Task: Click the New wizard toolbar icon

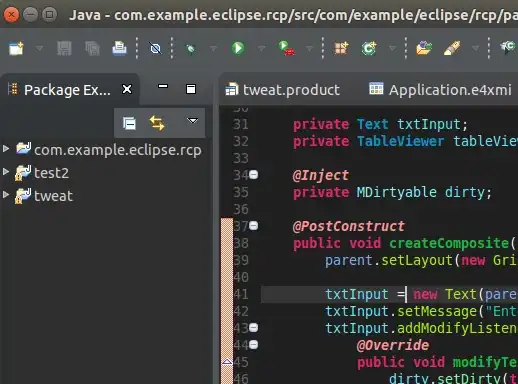Action: click(16, 48)
